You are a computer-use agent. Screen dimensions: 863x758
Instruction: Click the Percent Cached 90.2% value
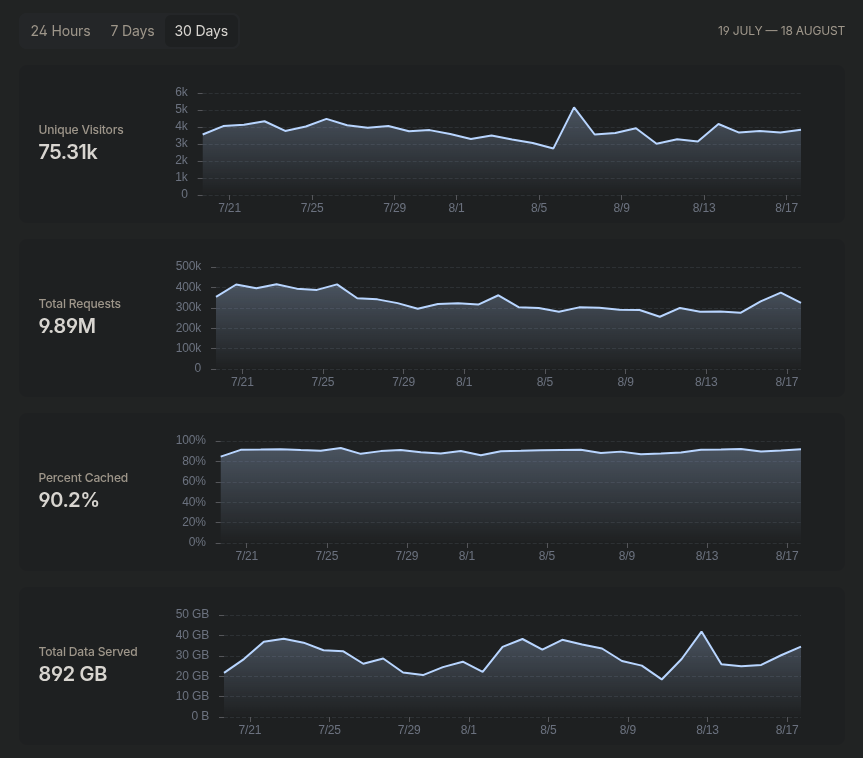[69, 500]
